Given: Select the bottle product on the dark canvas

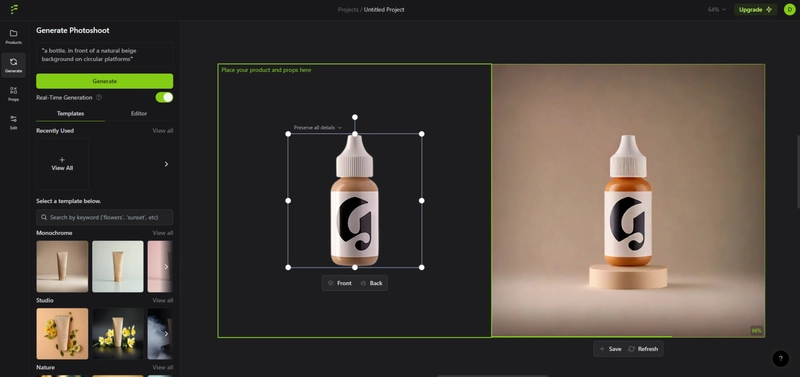Looking at the screenshot, I should [x=355, y=200].
